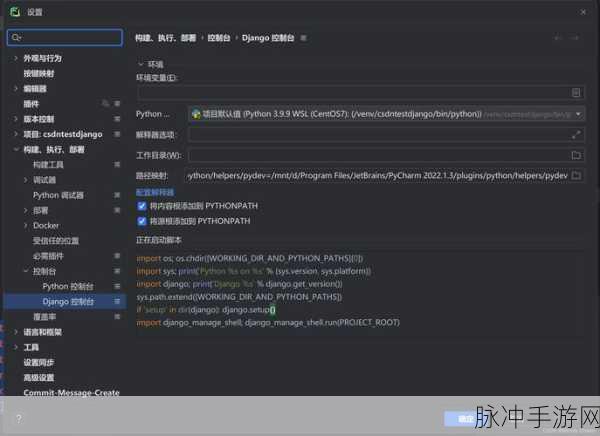Click the PyCharm logo in the title bar
600x436 pixels.
15,12
